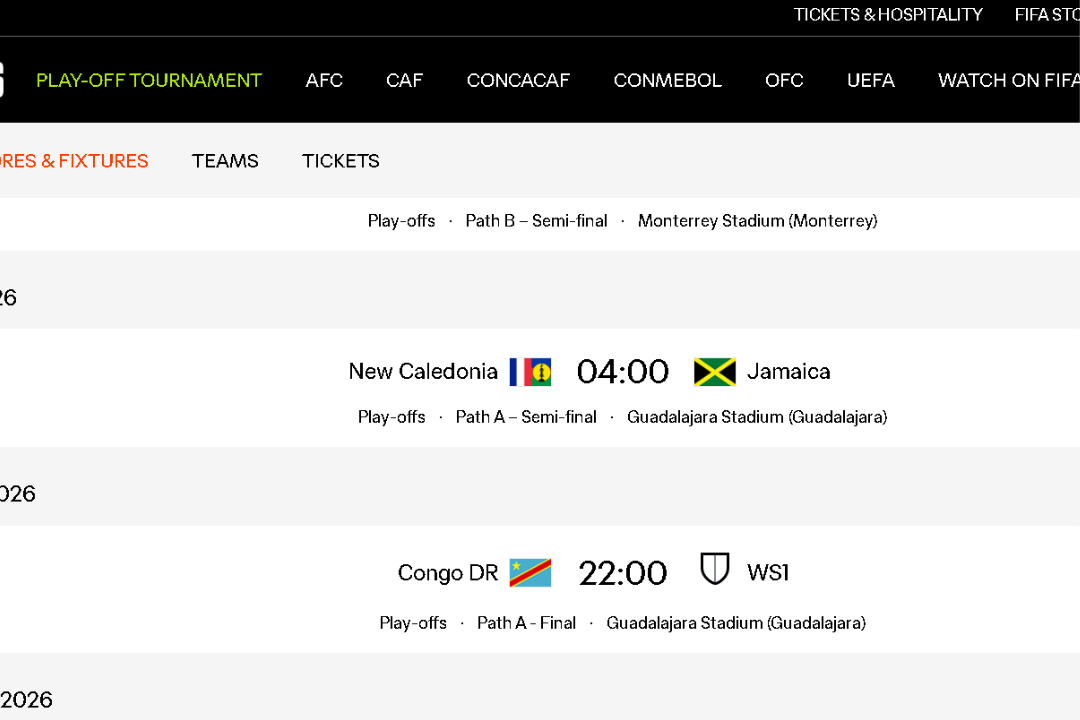1080x720 pixels.
Task: Switch to the Teams tab
Action: (225, 161)
